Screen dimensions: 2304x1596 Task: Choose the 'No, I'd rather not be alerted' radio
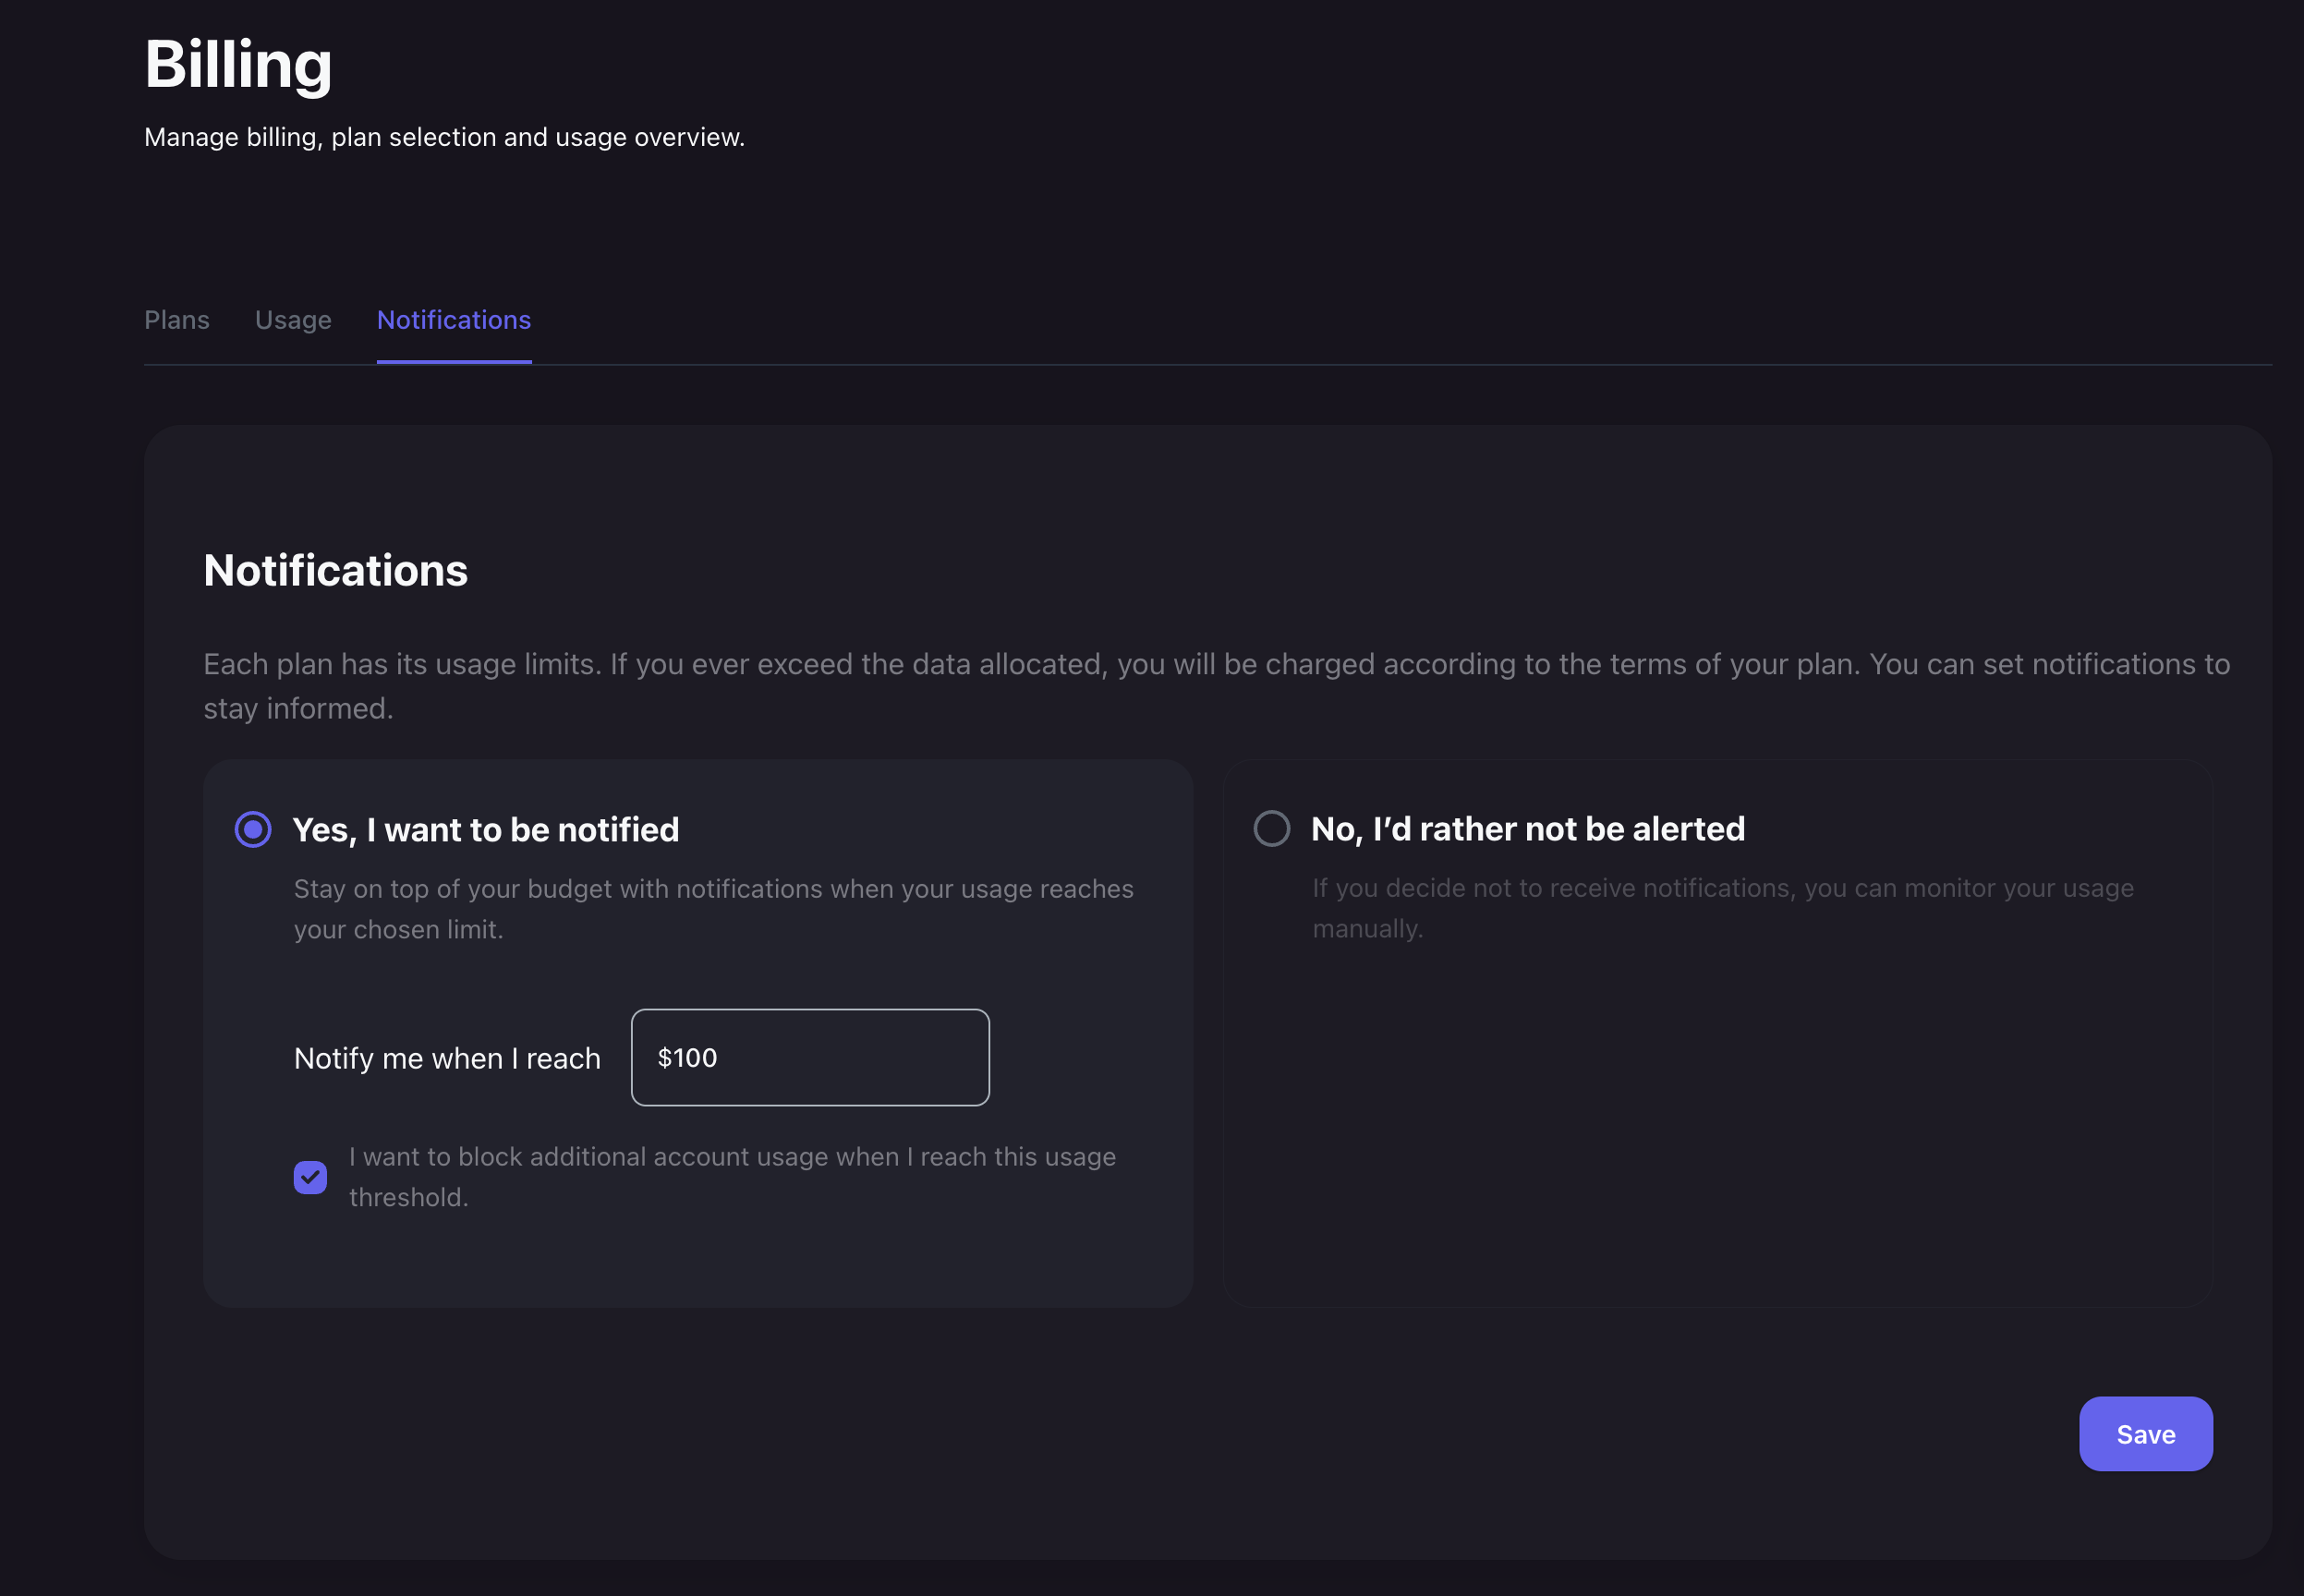coord(1271,828)
